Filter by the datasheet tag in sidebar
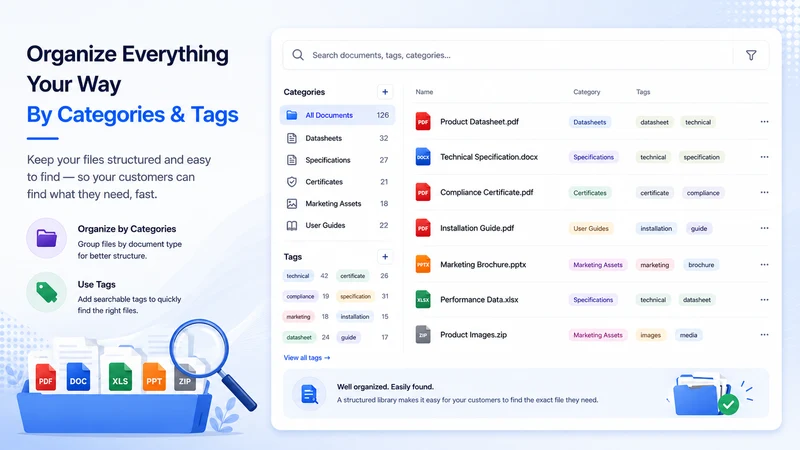The image size is (800, 450). [x=299, y=337]
